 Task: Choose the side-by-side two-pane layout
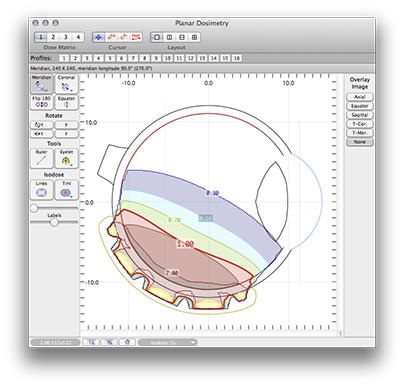pos(169,37)
